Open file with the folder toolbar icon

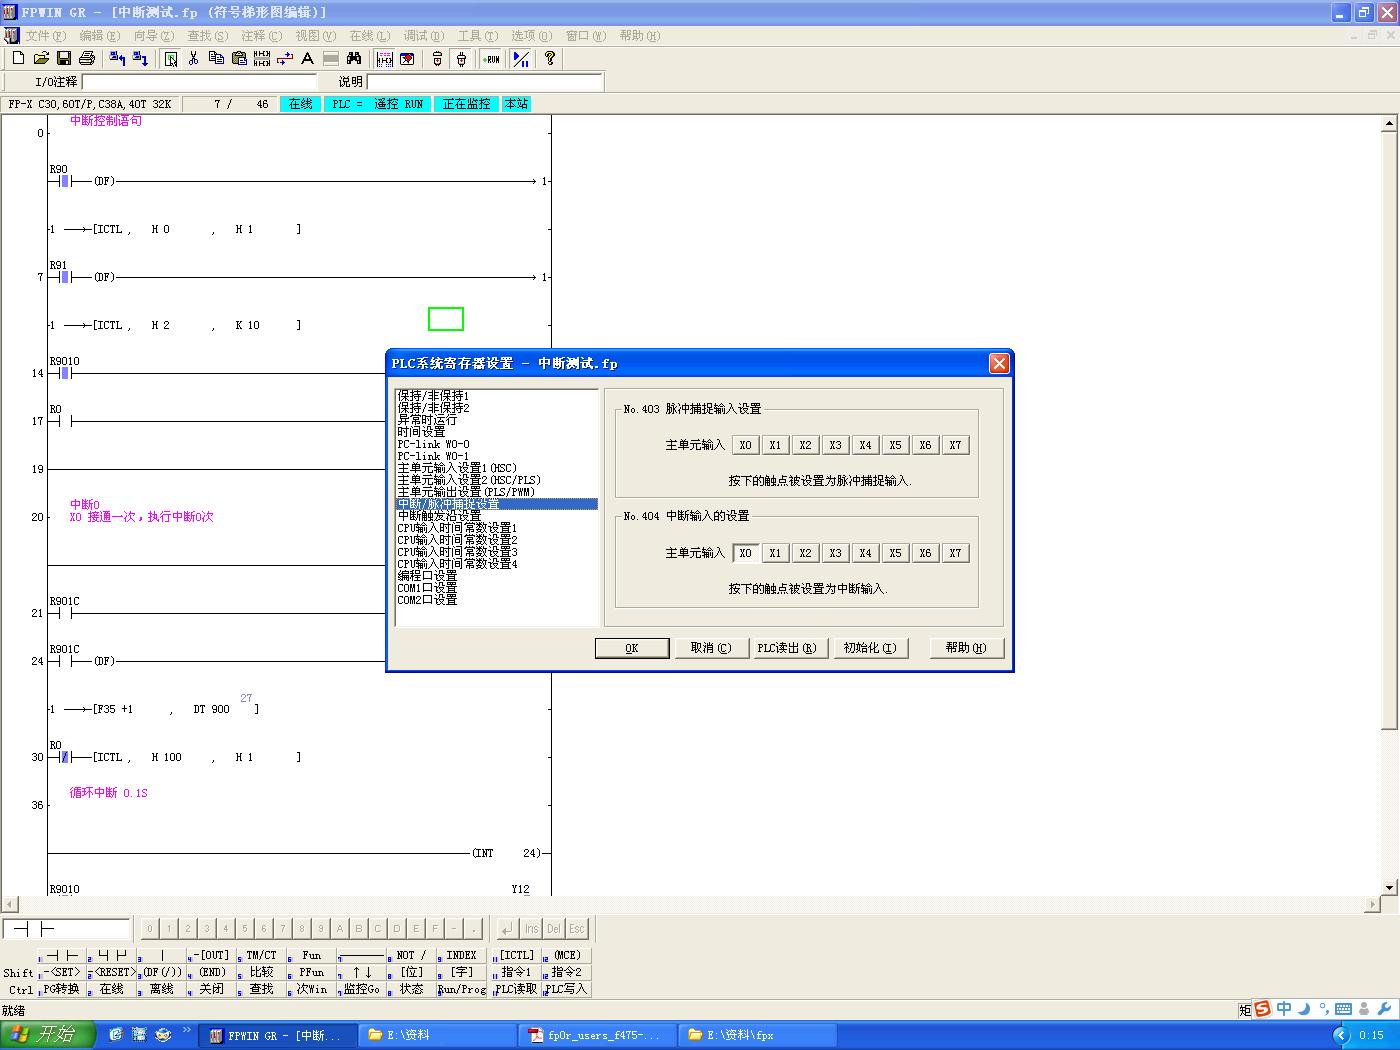coord(41,59)
